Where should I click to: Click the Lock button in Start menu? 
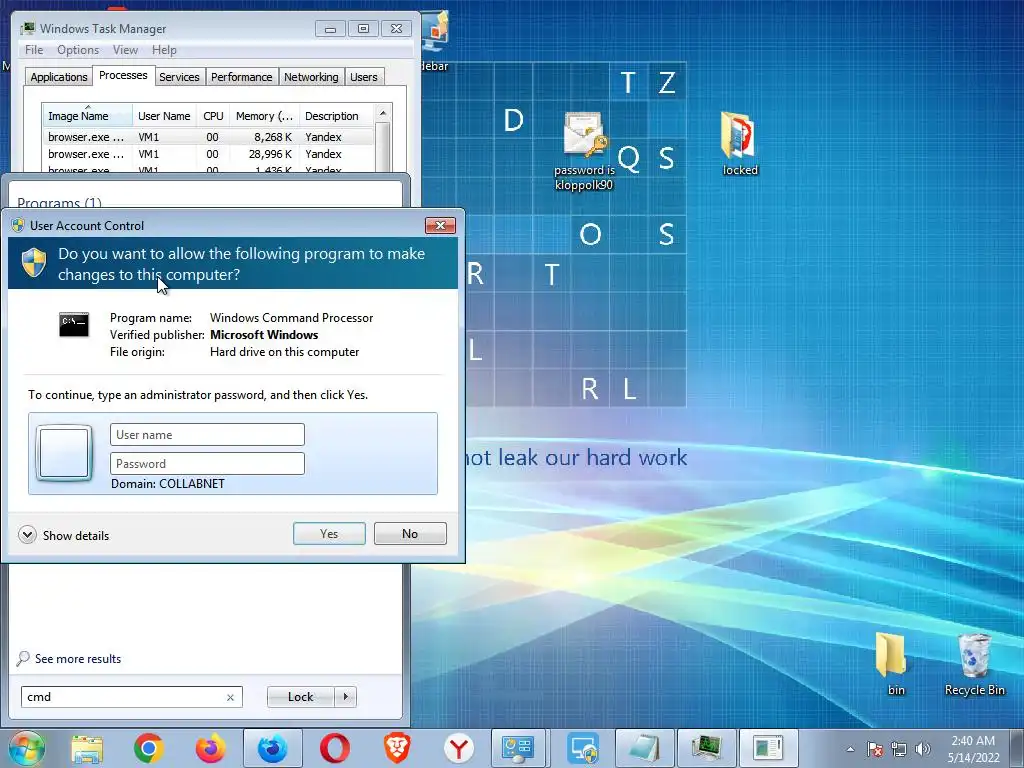coord(300,697)
